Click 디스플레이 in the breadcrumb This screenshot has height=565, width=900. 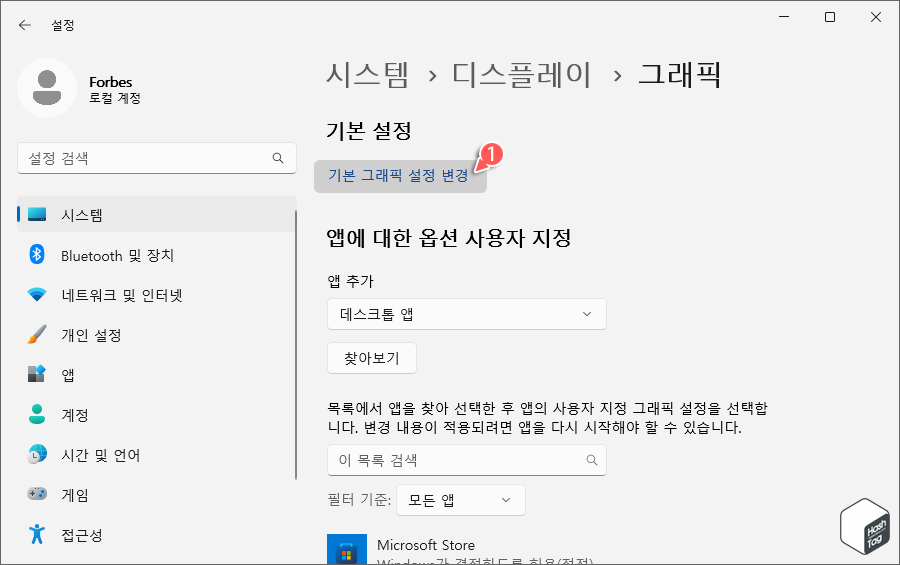[x=522, y=75]
